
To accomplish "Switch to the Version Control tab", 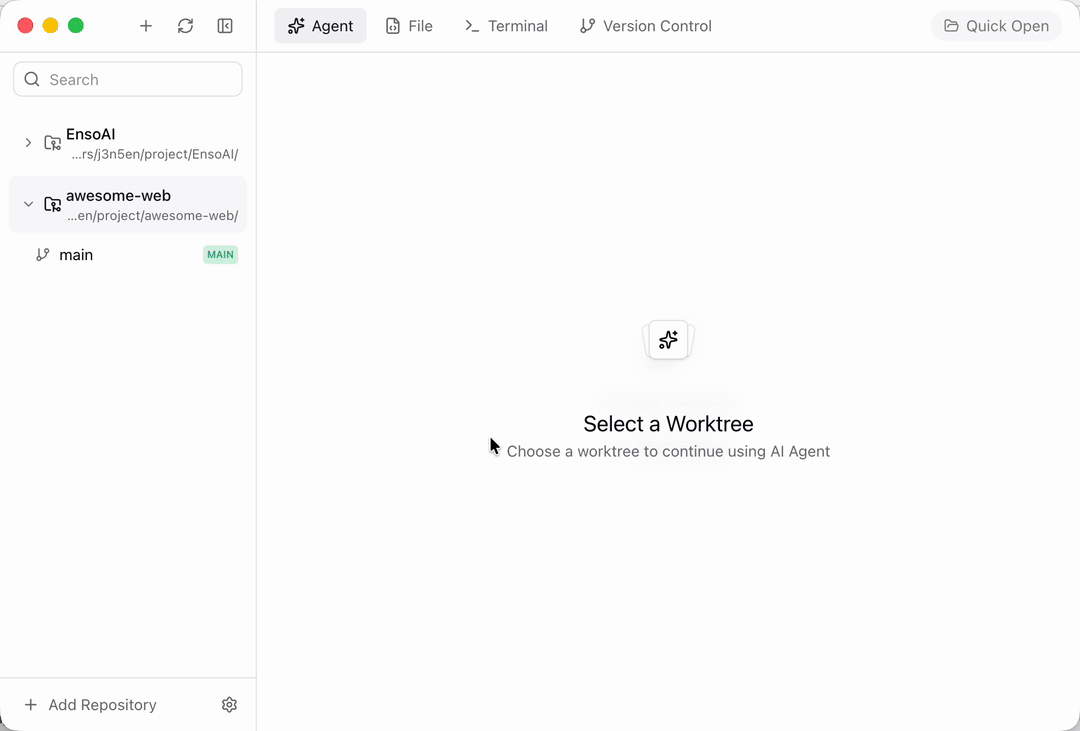I will [644, 25].
